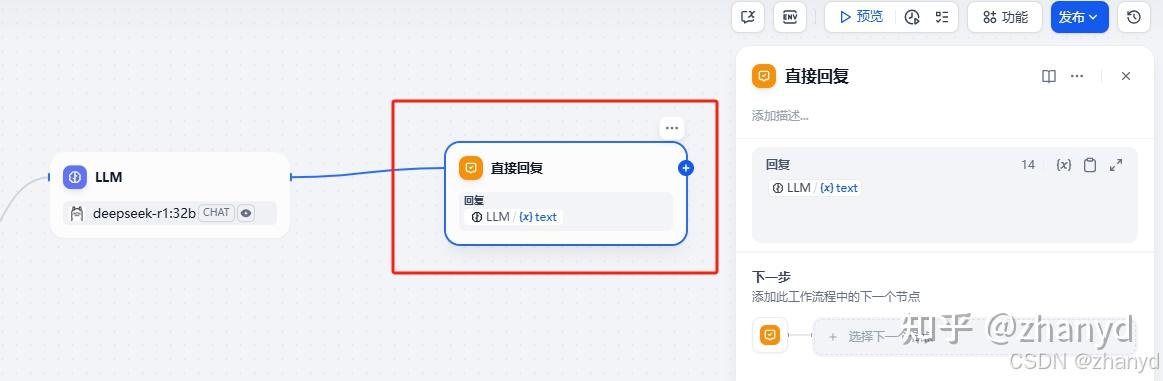Open the 发布 publish dropdown

[1079, 17]
